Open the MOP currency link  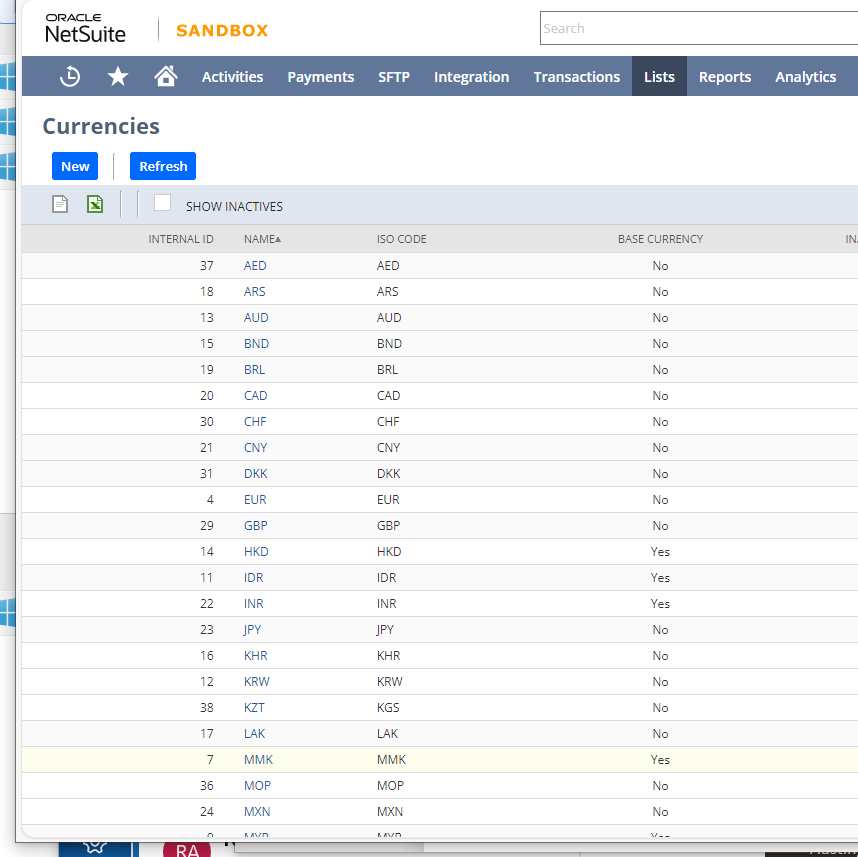[x=257, y=785]
